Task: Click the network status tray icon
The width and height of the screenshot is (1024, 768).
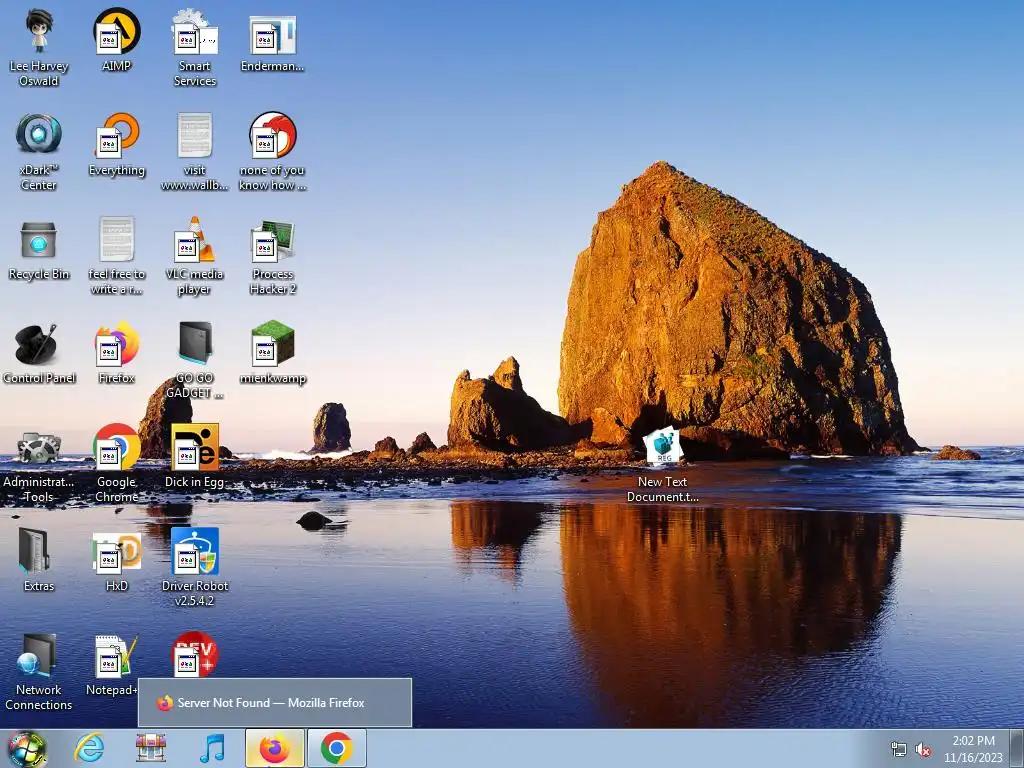Action: (x=899, y=750)
